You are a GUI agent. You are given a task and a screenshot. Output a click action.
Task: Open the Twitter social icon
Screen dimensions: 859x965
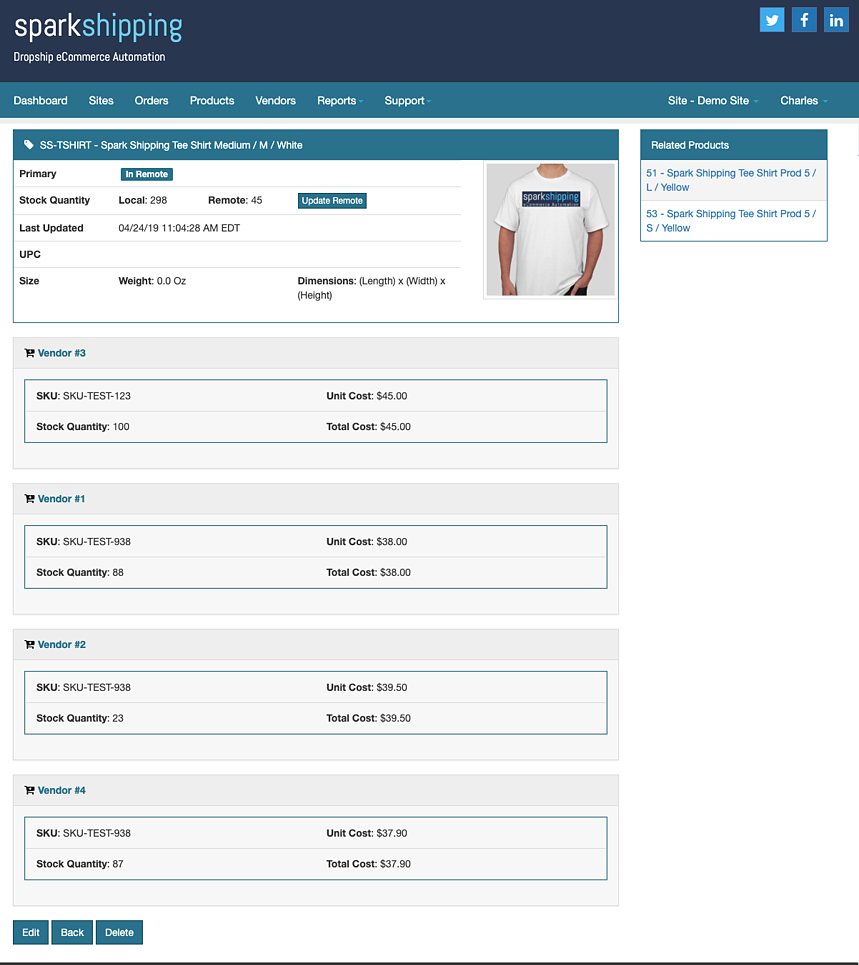pyautogui.click(x=771, y=20)
